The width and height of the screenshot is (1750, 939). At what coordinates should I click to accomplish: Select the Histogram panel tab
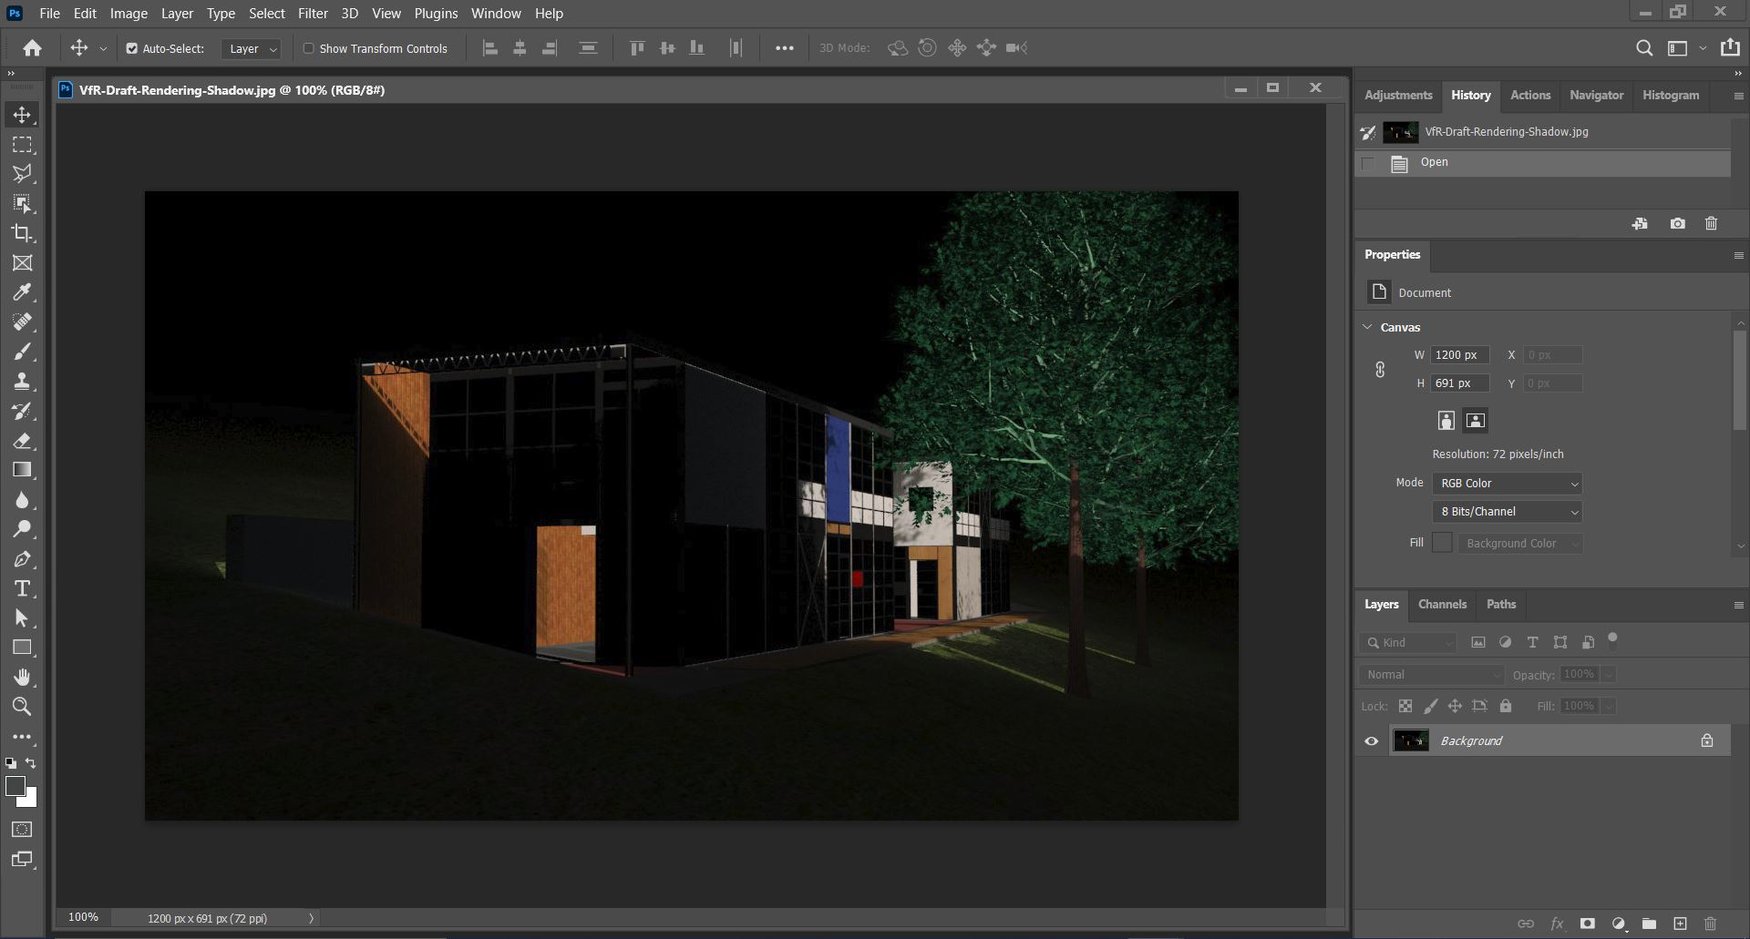pos(1670,95)
